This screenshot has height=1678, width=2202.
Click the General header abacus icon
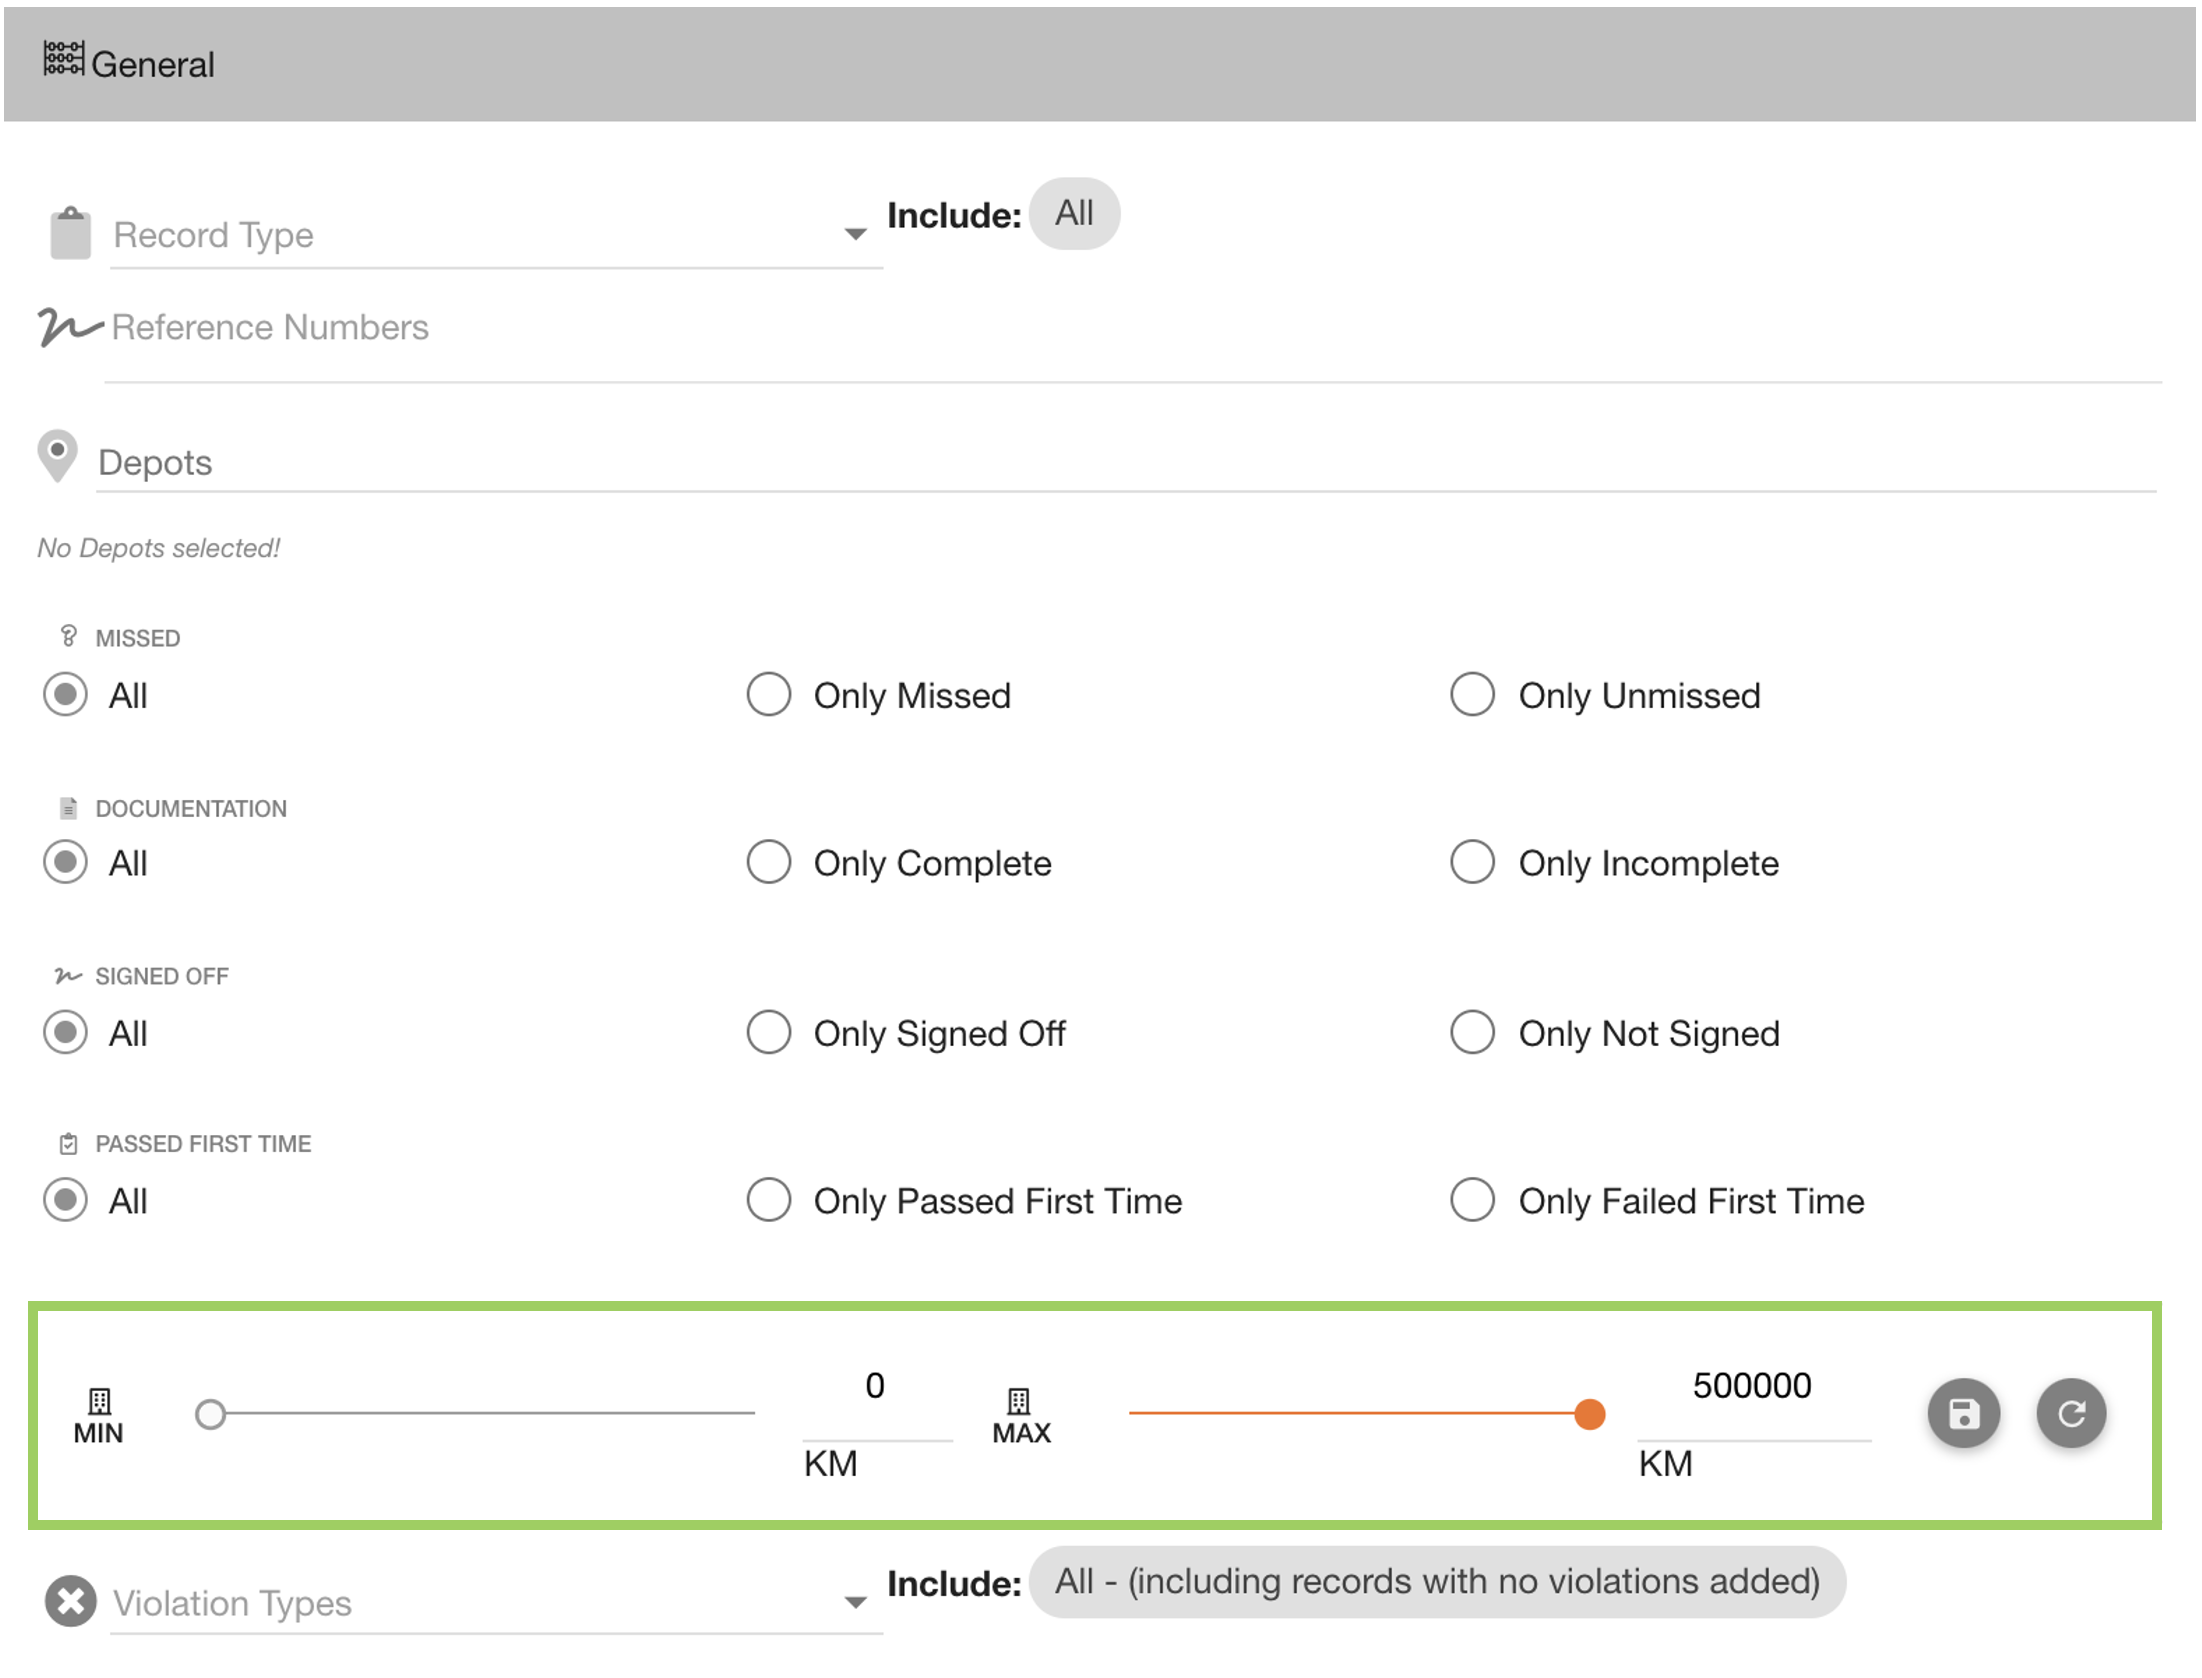(x=63, y=59)
